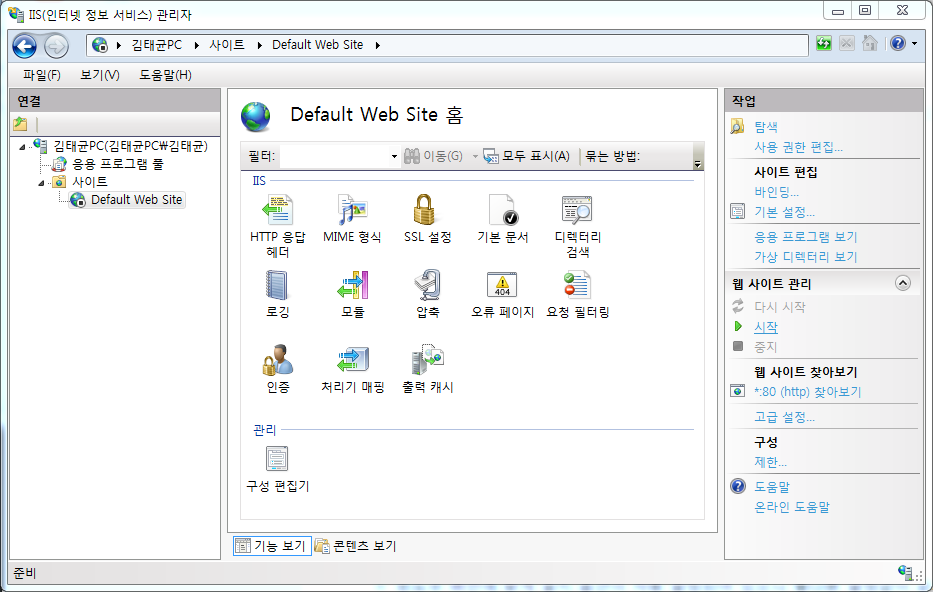This screenshot has width=933, height=592.
Task: Open the HTTP 응답 헤더 feature
Action: (277, 225)
